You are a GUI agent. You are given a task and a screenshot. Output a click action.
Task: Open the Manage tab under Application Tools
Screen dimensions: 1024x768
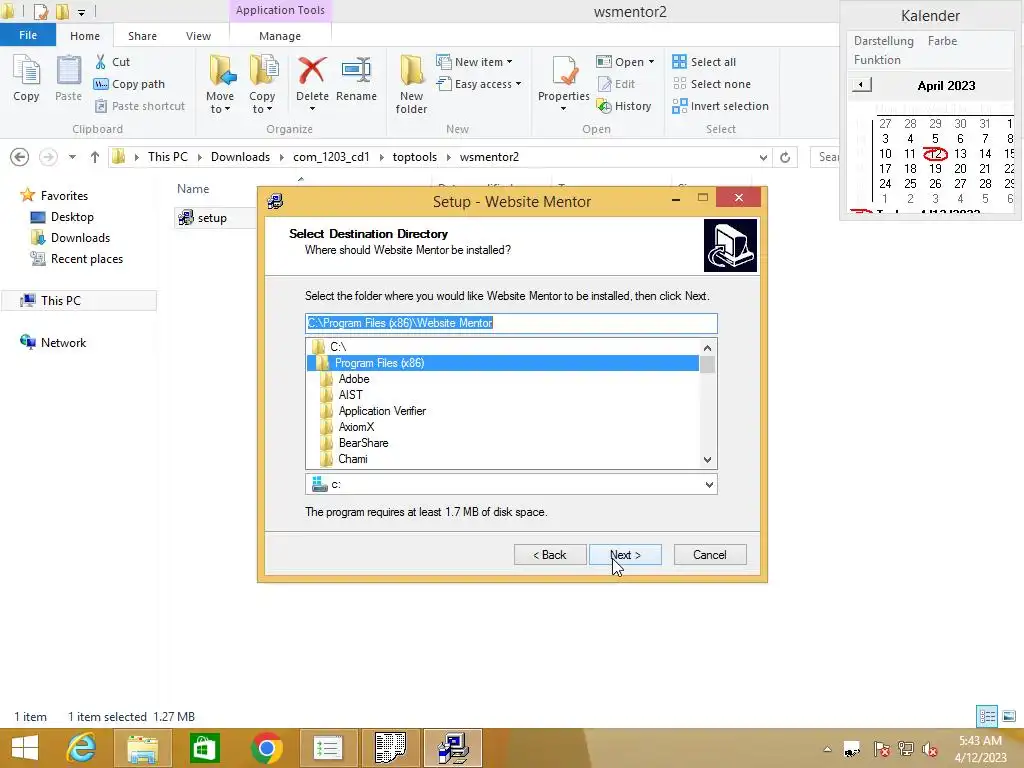[x=280, y=36]
